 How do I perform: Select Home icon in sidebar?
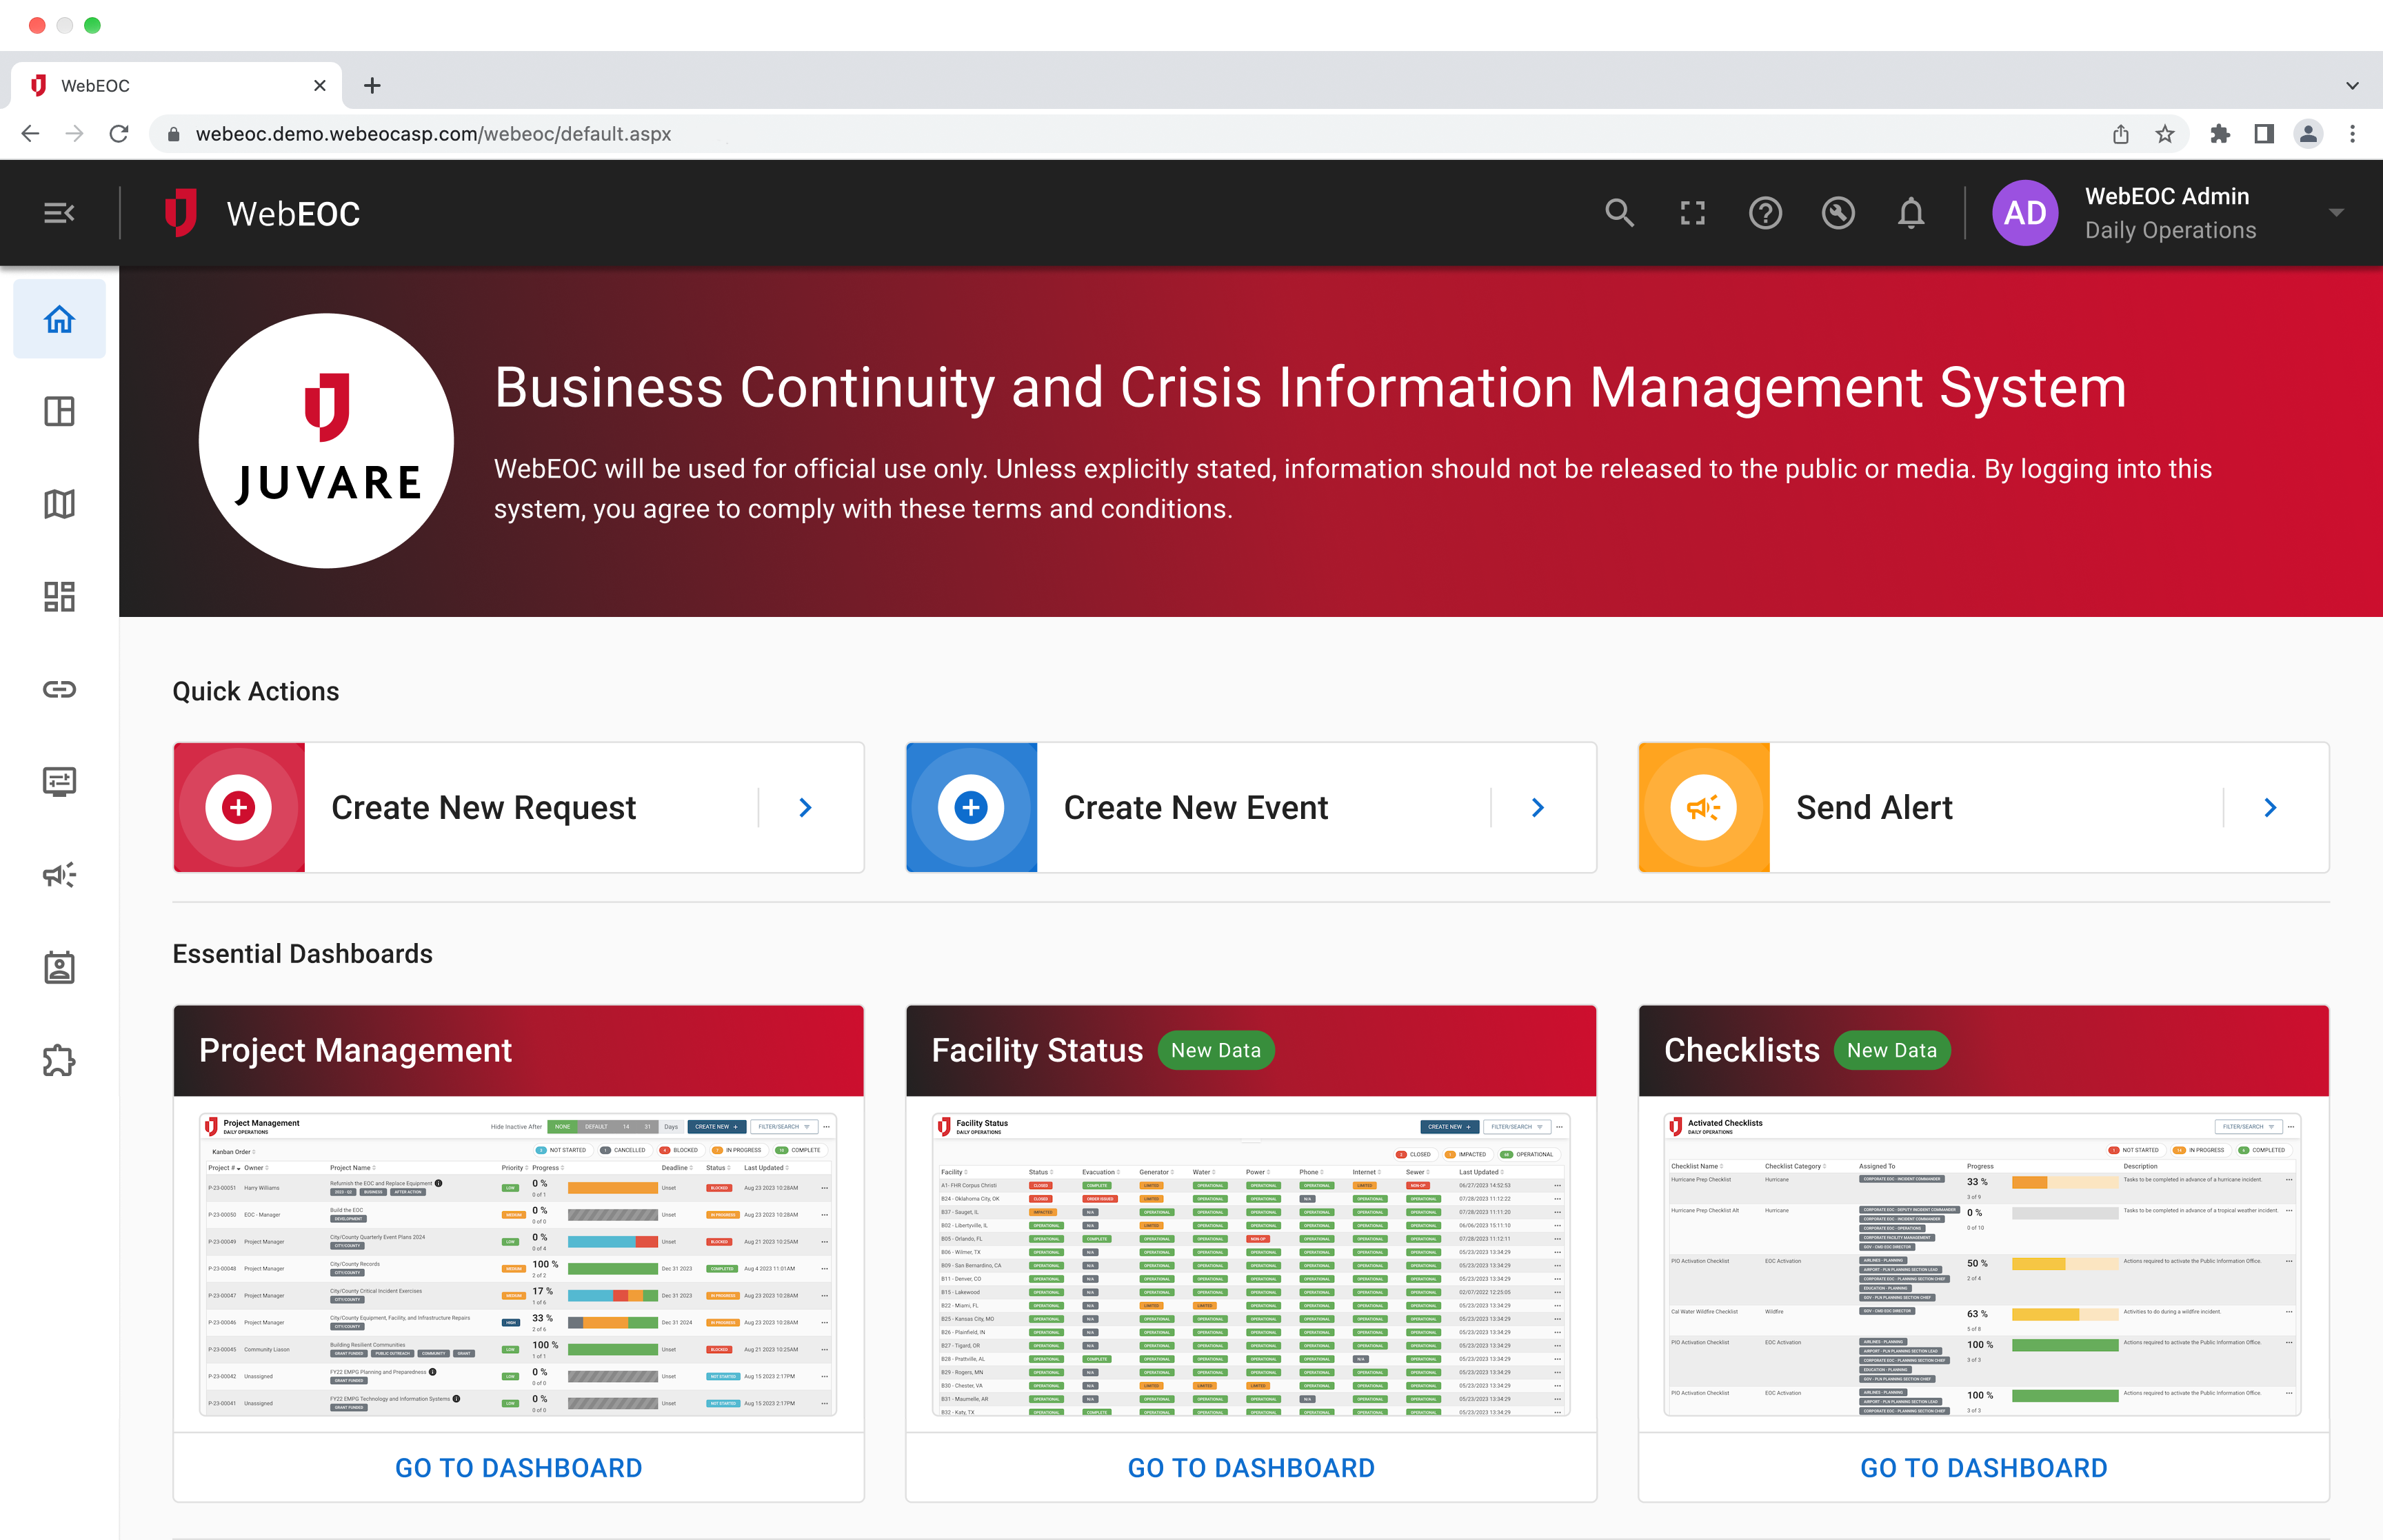pos(59,319)
